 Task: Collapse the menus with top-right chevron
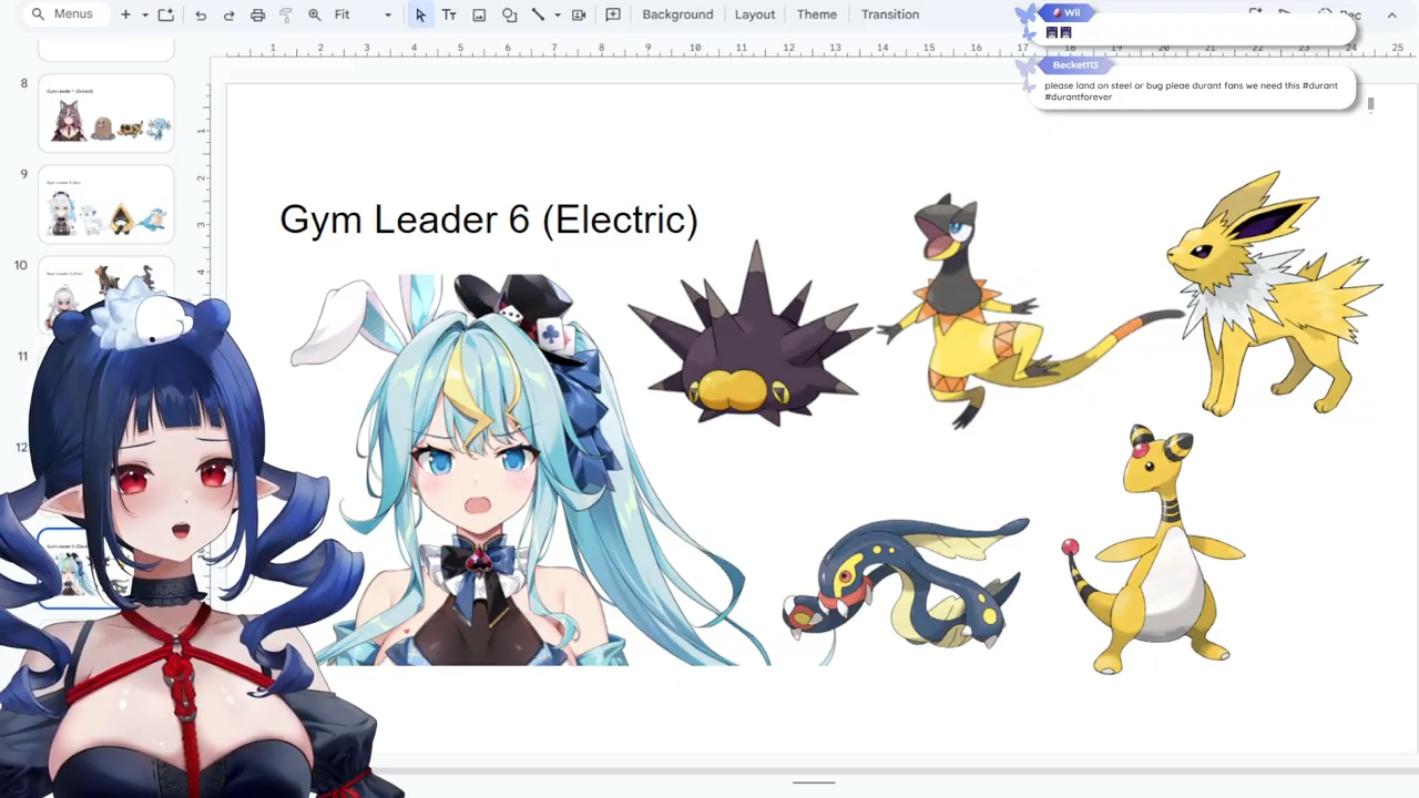point(1391,15)
